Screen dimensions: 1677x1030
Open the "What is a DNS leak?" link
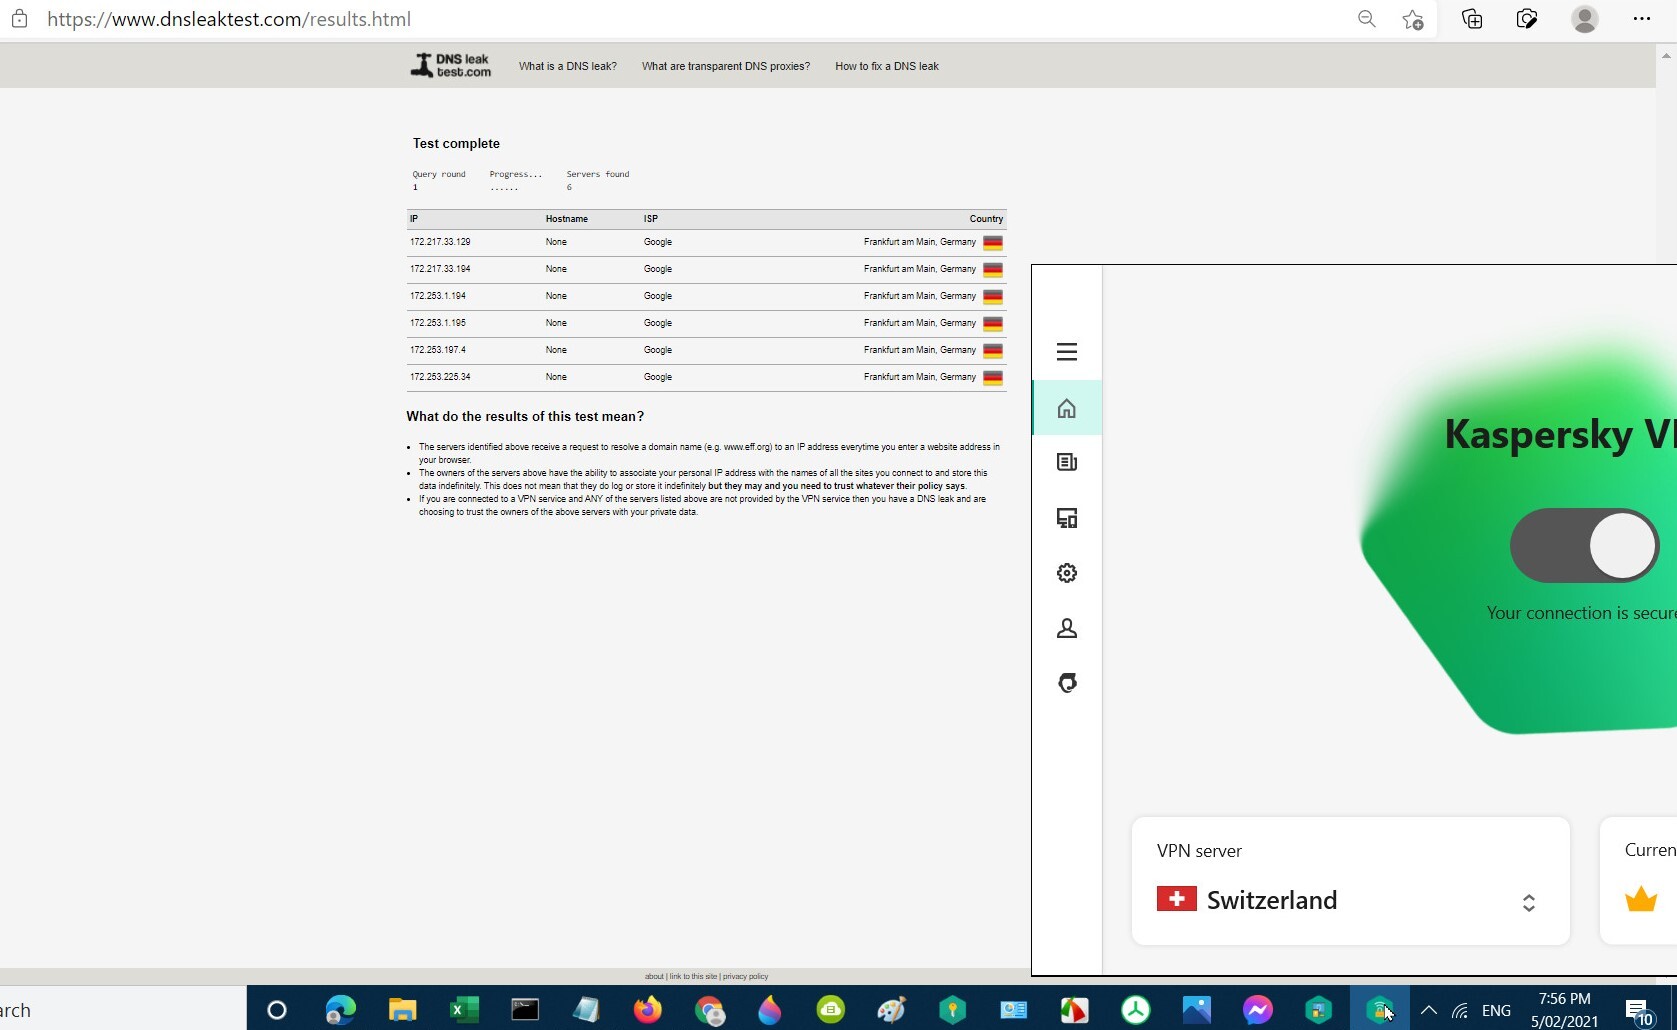(x=568, y=66)
